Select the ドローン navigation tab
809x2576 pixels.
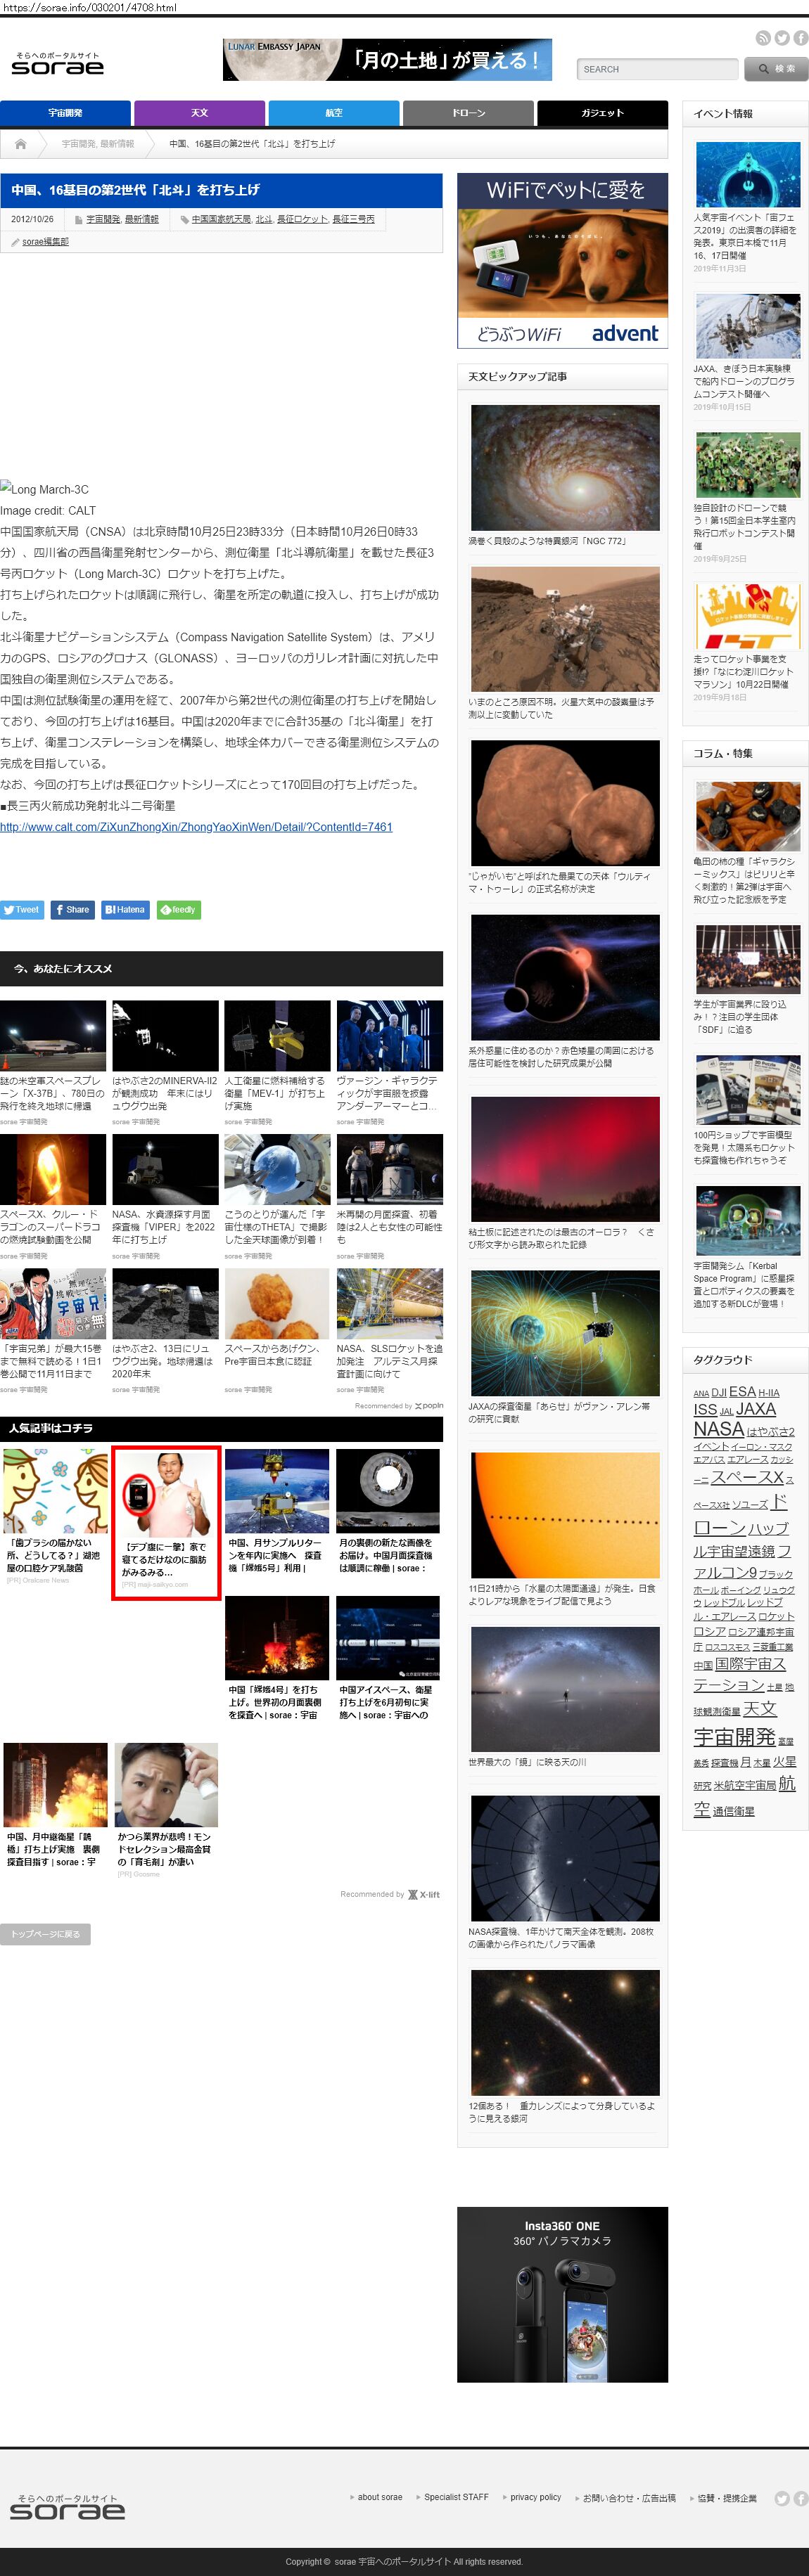pos(468,113)
